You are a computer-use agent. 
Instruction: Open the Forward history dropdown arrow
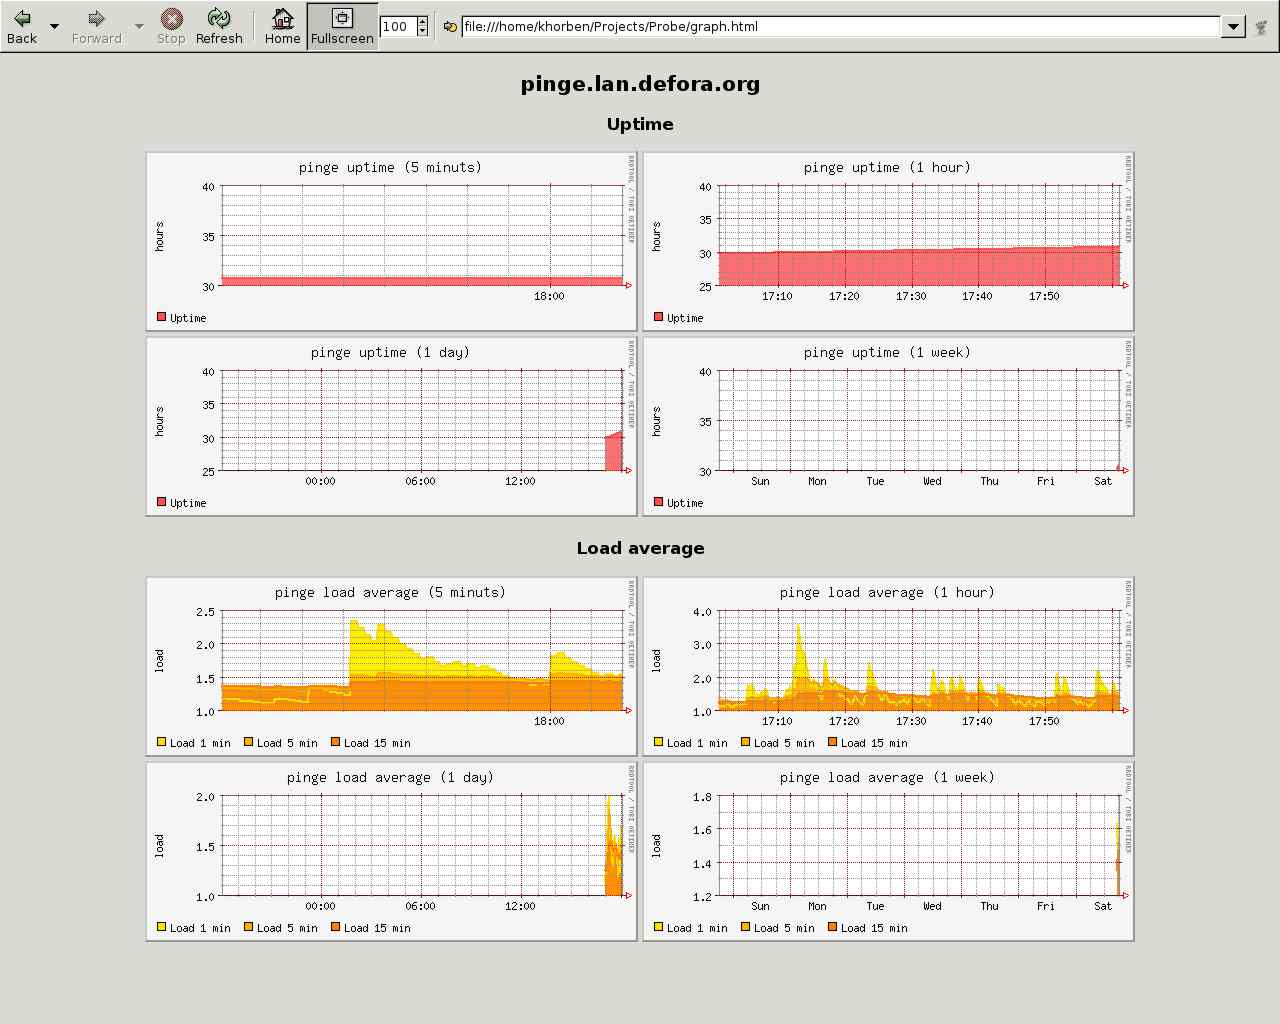click(139, 26)
